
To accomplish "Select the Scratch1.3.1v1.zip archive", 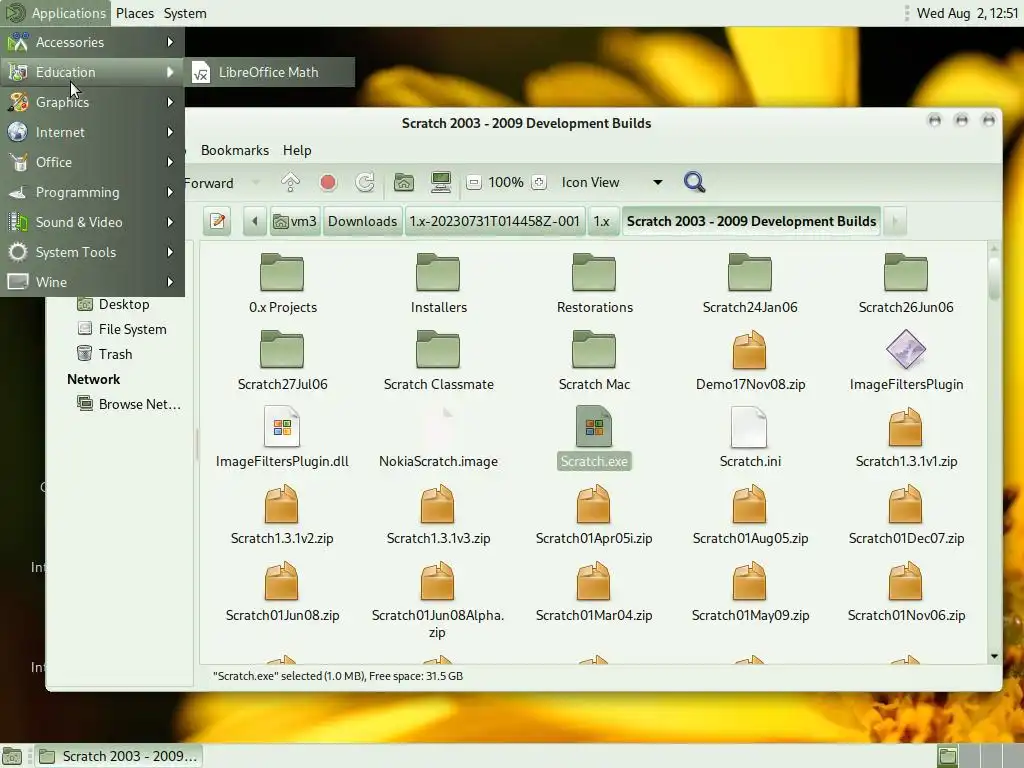I will pos(906,438).
